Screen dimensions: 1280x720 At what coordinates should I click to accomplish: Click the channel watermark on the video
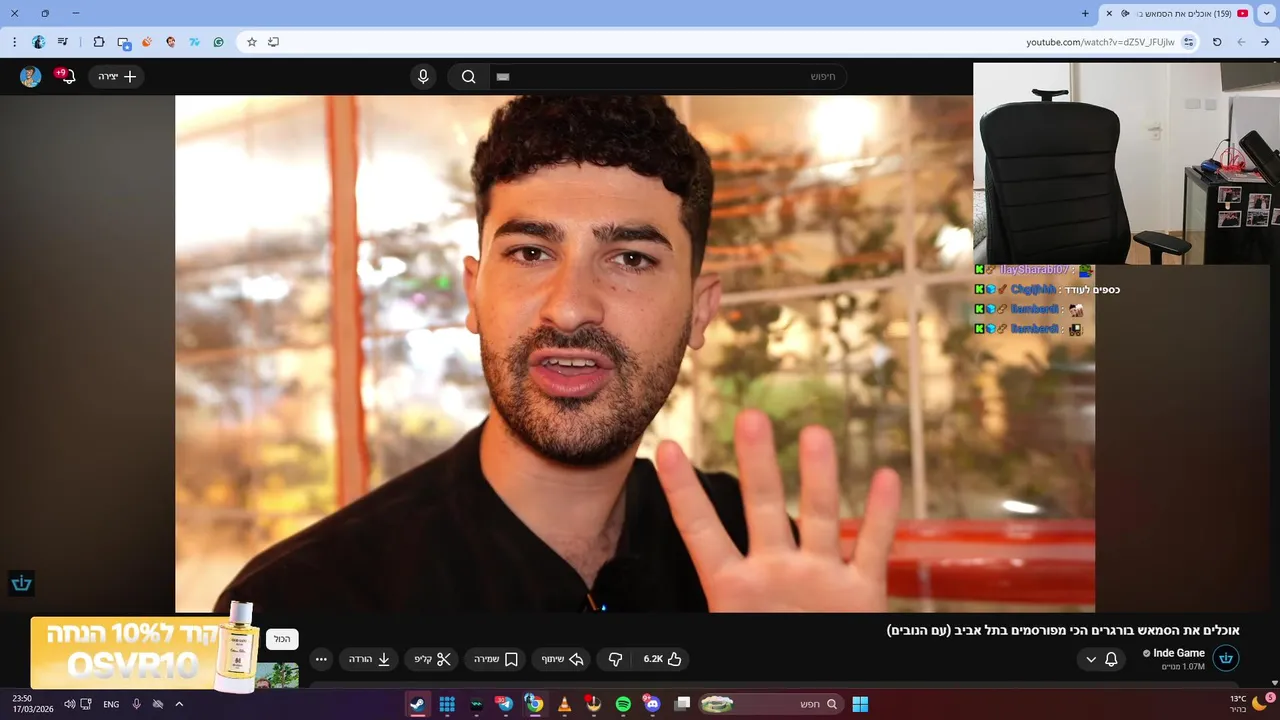[22, 583]
